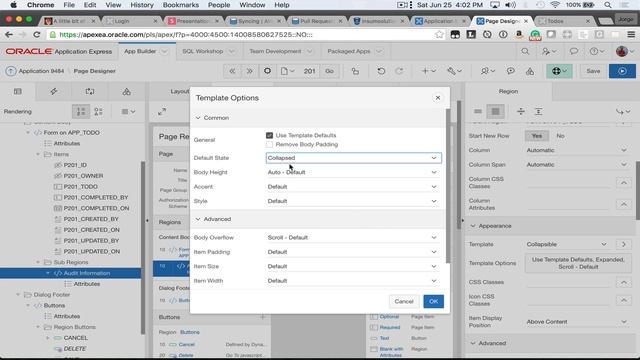Image resolution: width=640 pixels, height=360 pixels.
Task: Click the Undo icon
Action: click(x=381, y=71)
